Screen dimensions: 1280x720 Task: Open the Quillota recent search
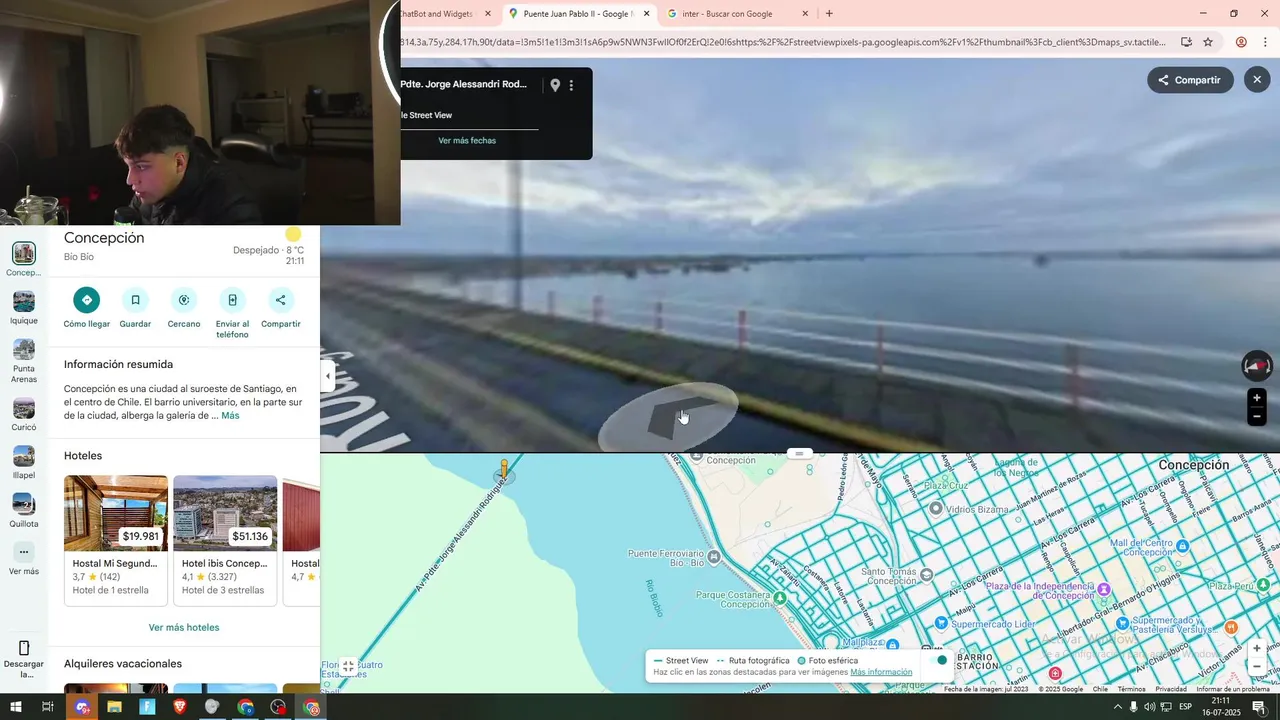click(24, 504)
